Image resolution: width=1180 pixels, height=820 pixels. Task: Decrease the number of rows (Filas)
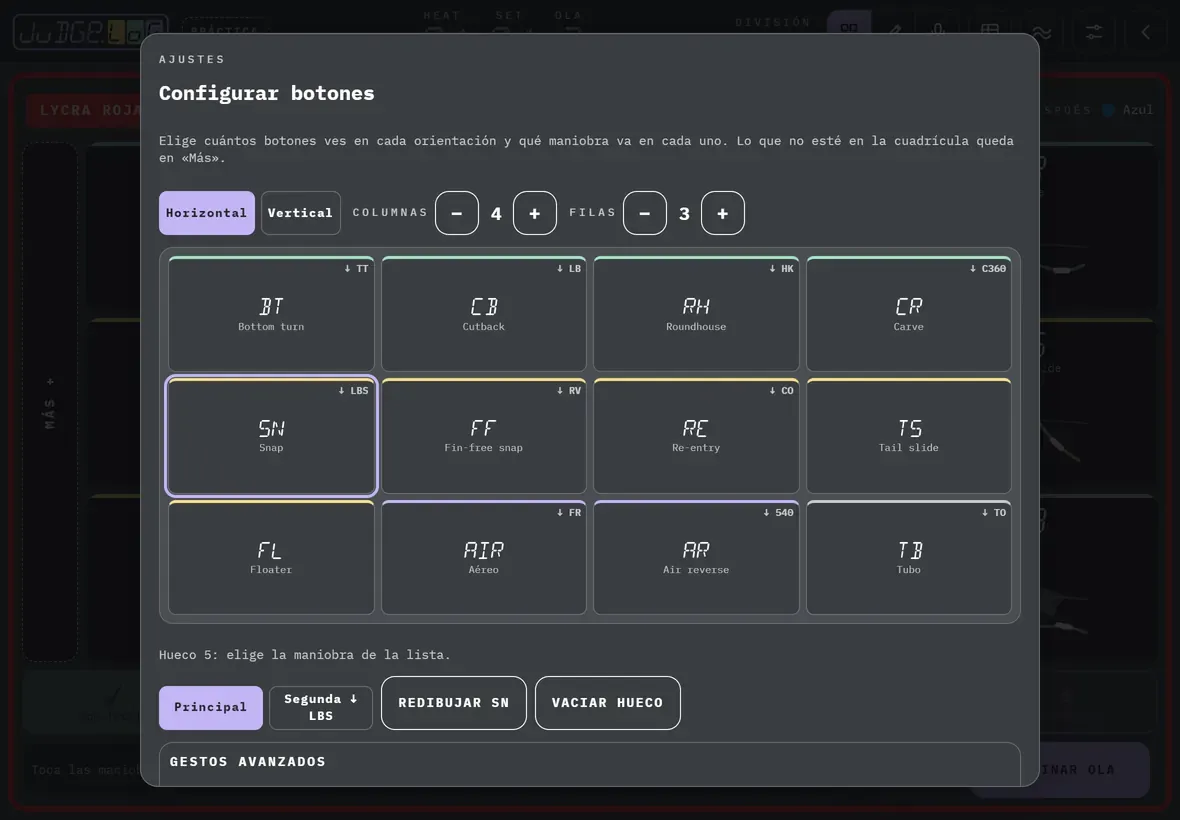pos(645,213)
